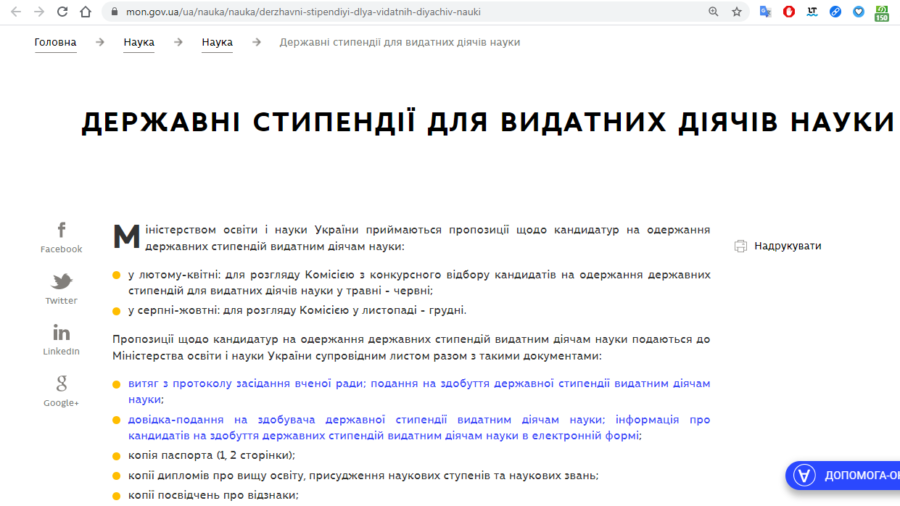Open the LT LanguageTool extension icon

point(812,11)
